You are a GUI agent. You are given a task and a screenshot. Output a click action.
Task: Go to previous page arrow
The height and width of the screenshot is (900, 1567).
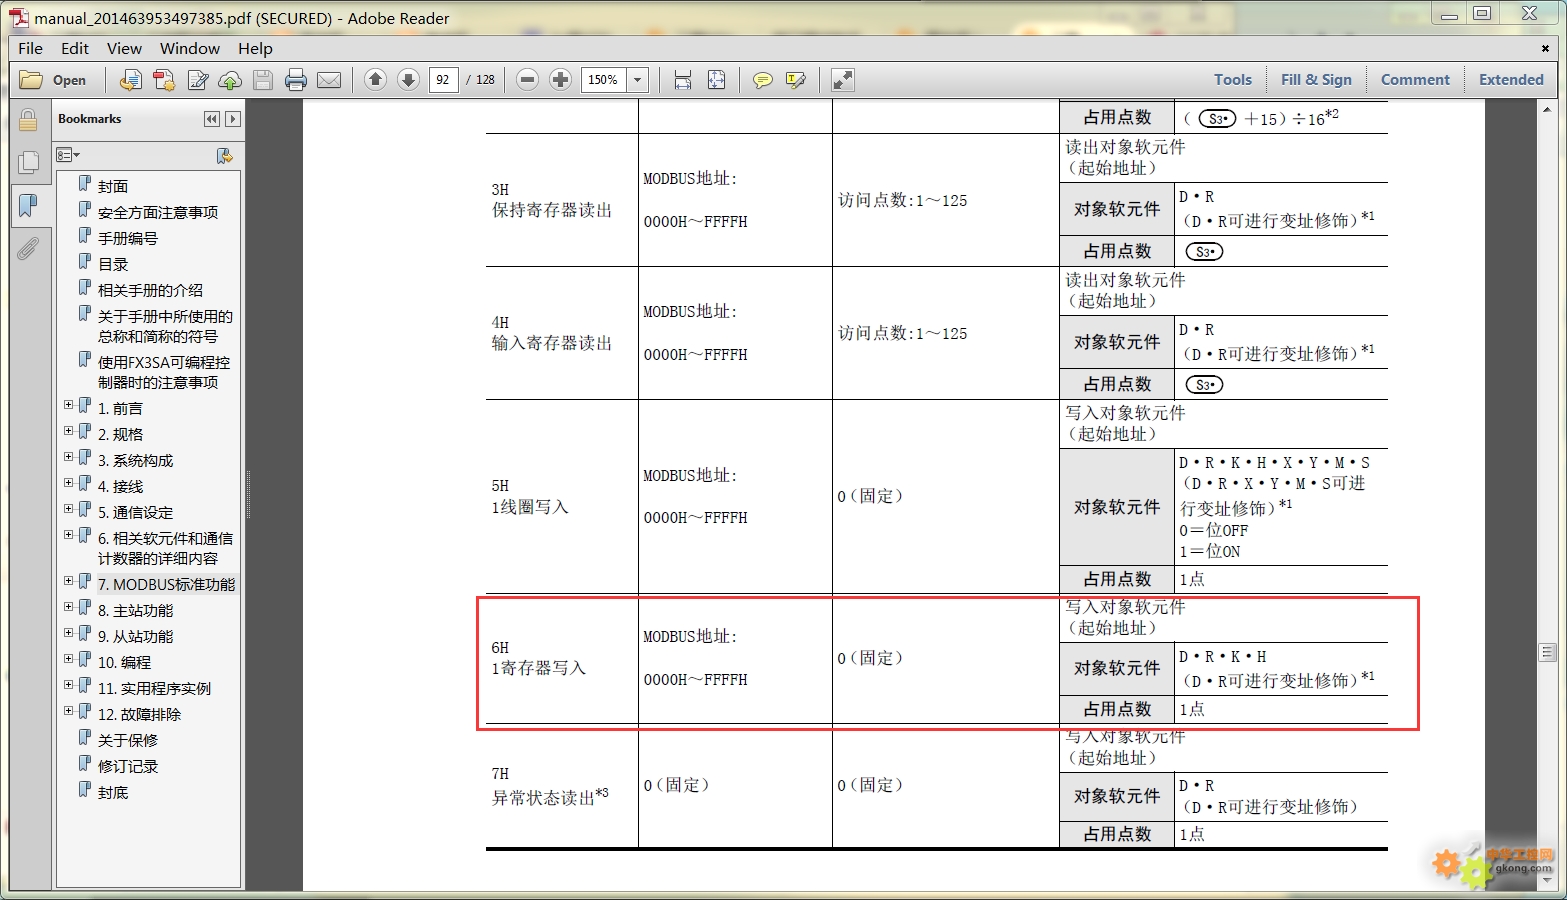[x=375, y=80]
